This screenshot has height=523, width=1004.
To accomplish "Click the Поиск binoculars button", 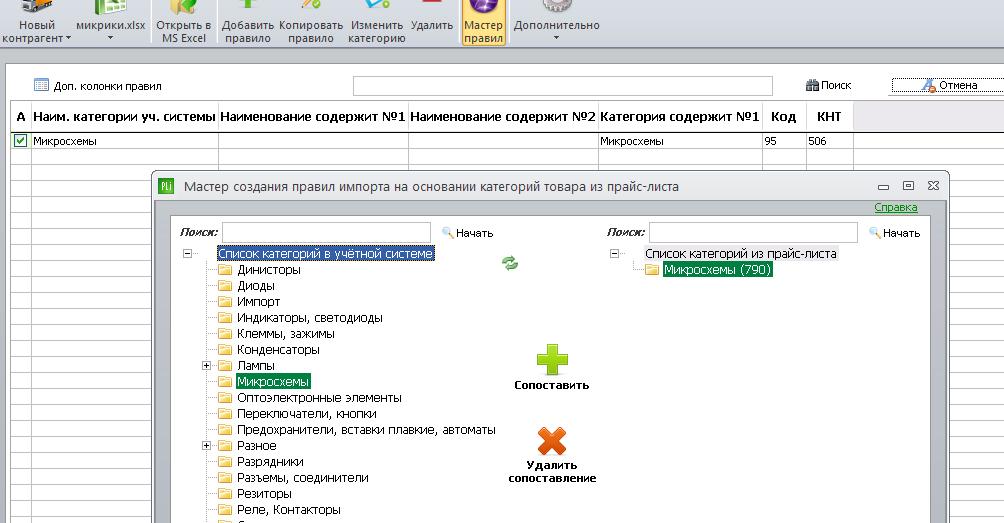I will [829, 85].
